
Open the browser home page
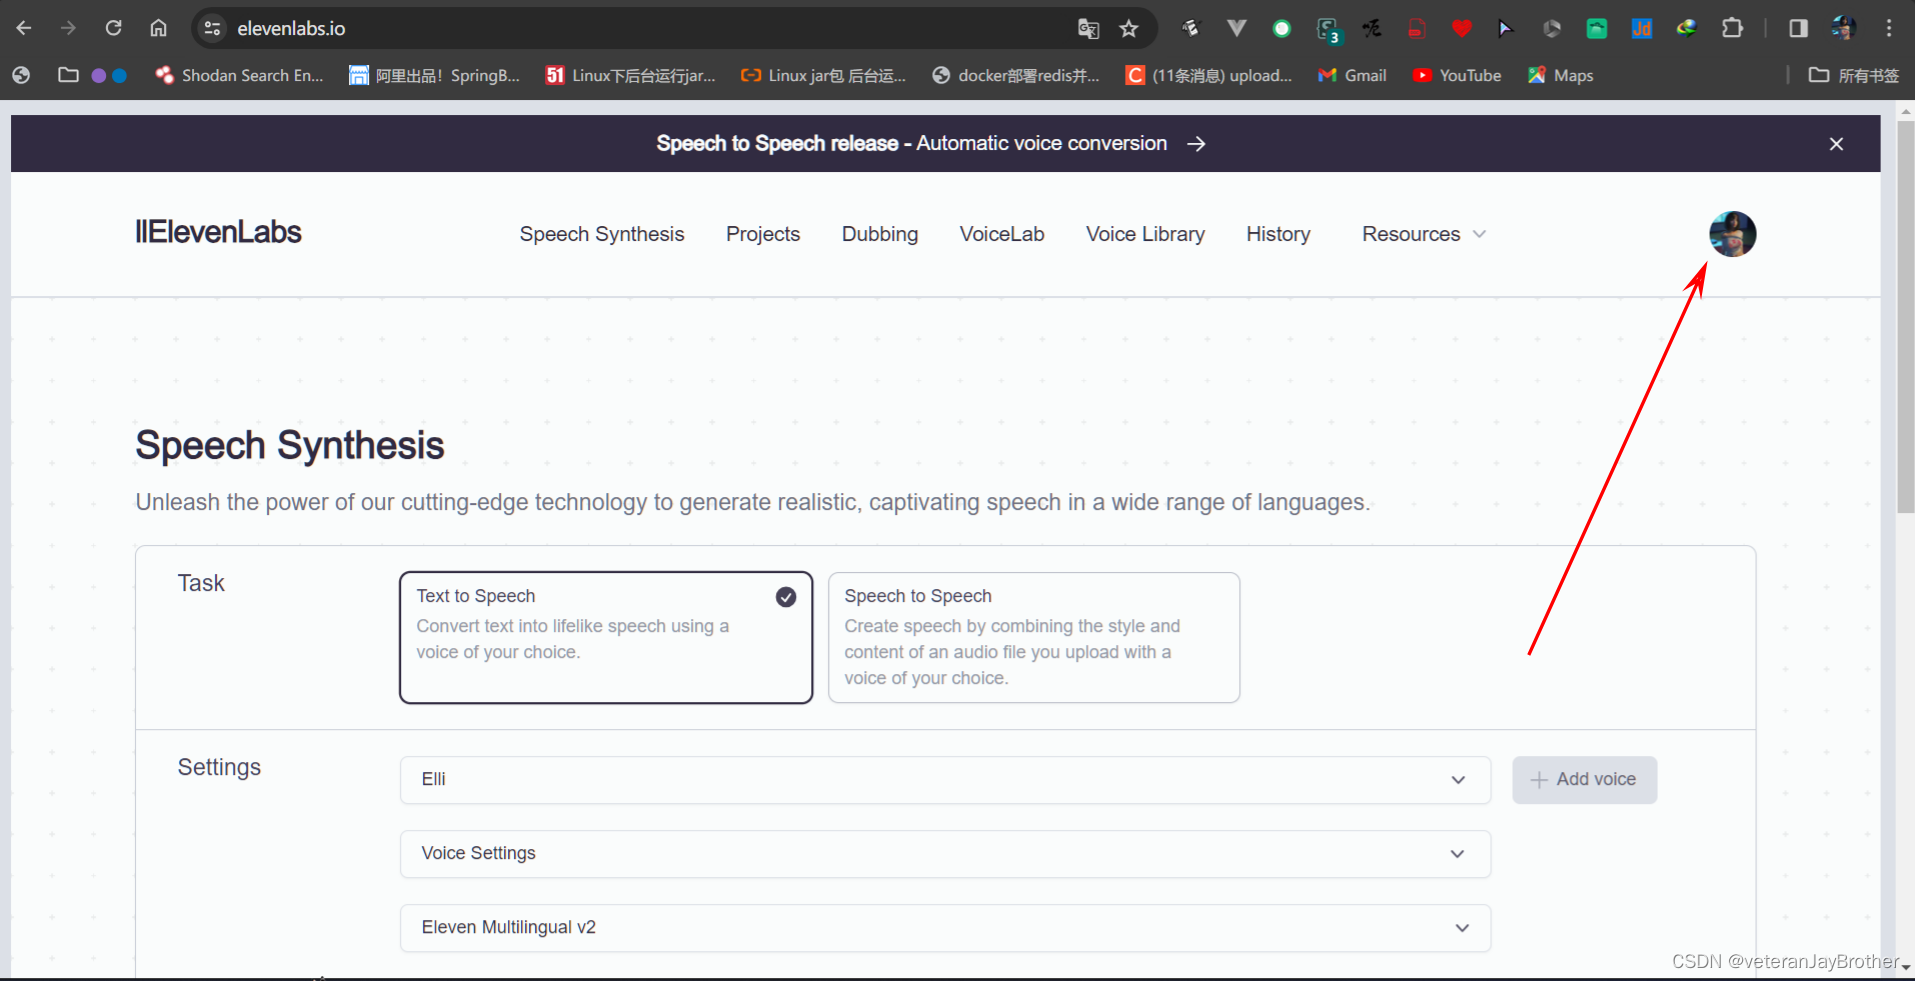click(x=158, y=28)
